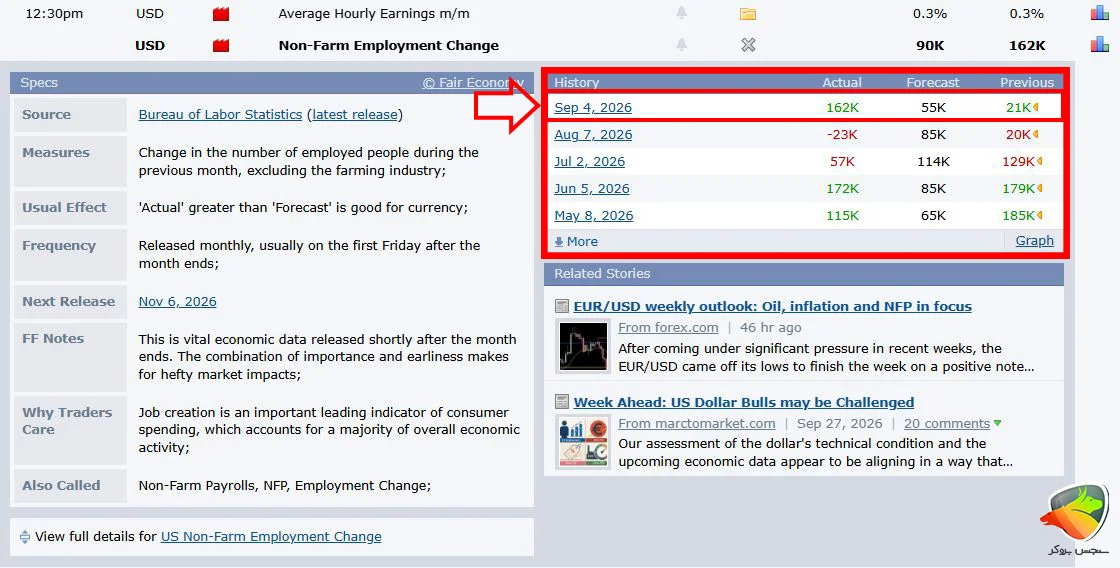The image size is (1120, 568).
Task: Click the revision marker beside 129K previous value
Action: point(1039,161)
